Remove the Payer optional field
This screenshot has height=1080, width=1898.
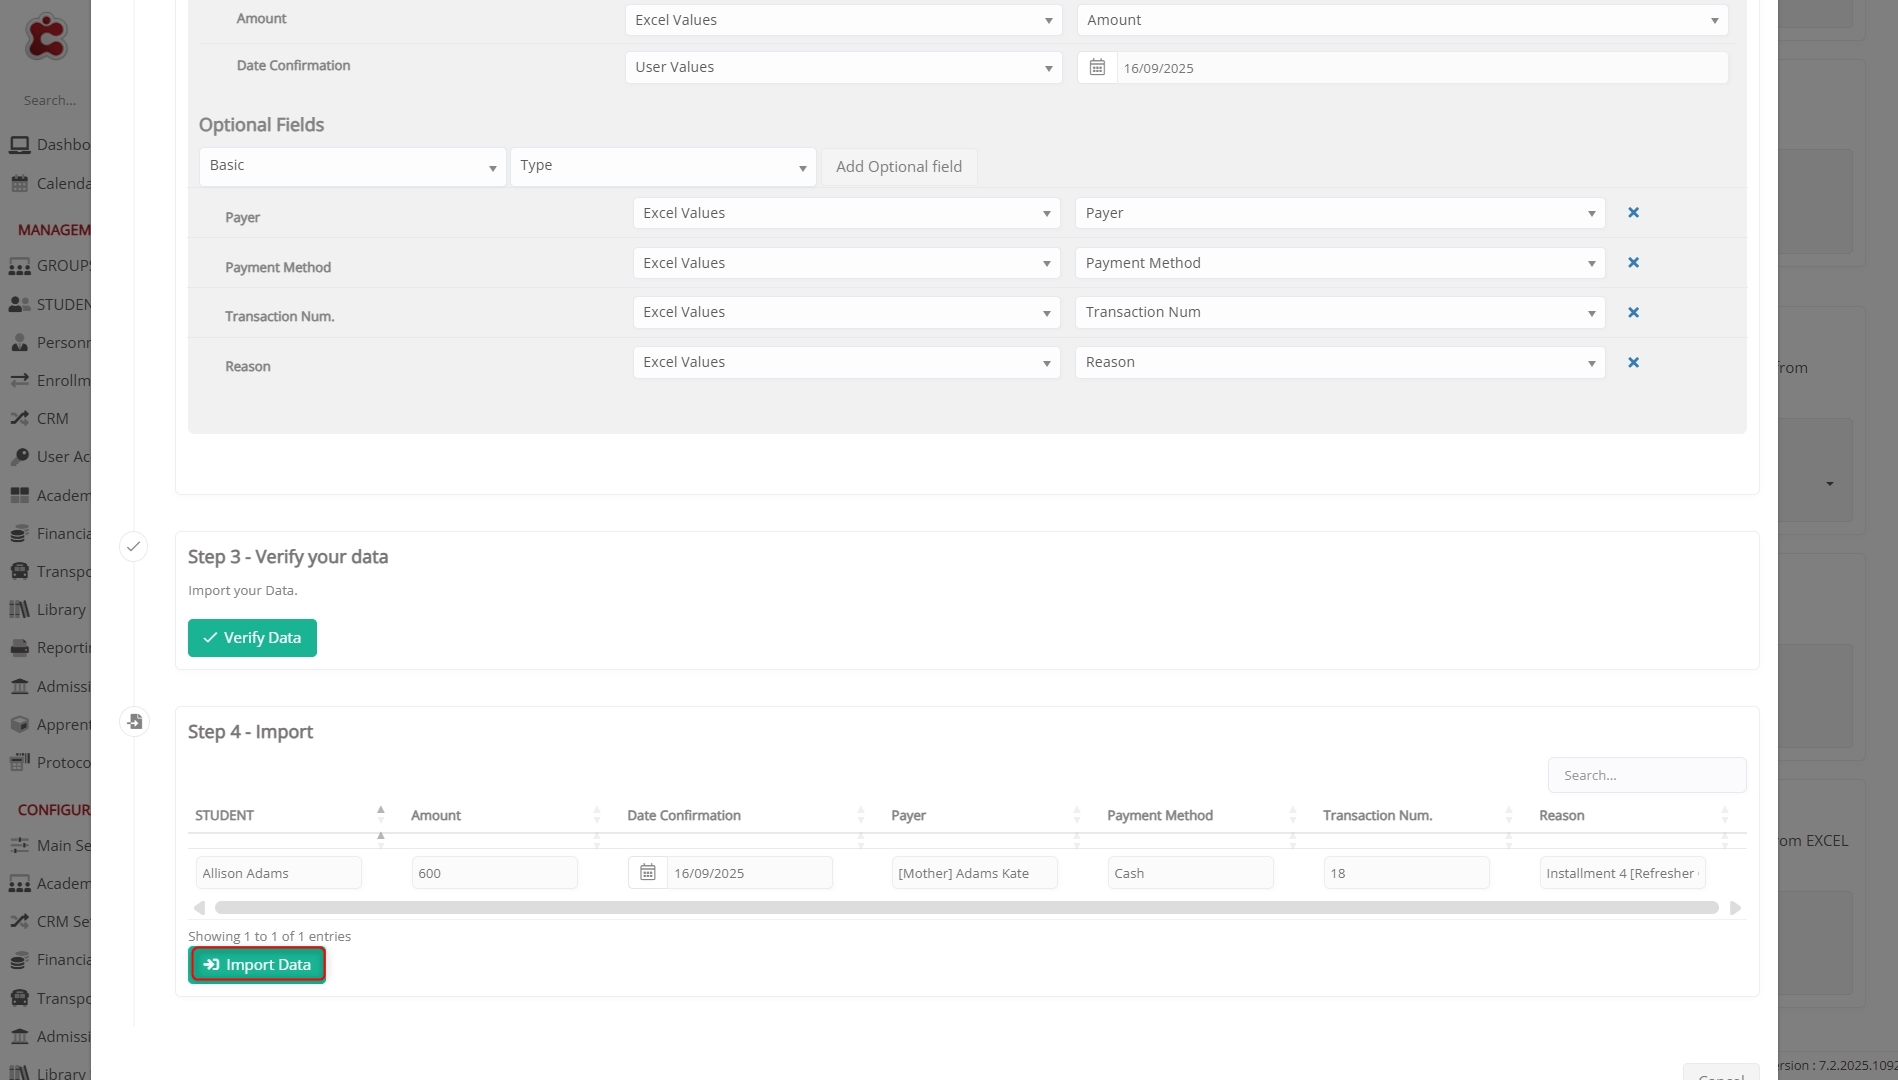[x=1633, y=213]
